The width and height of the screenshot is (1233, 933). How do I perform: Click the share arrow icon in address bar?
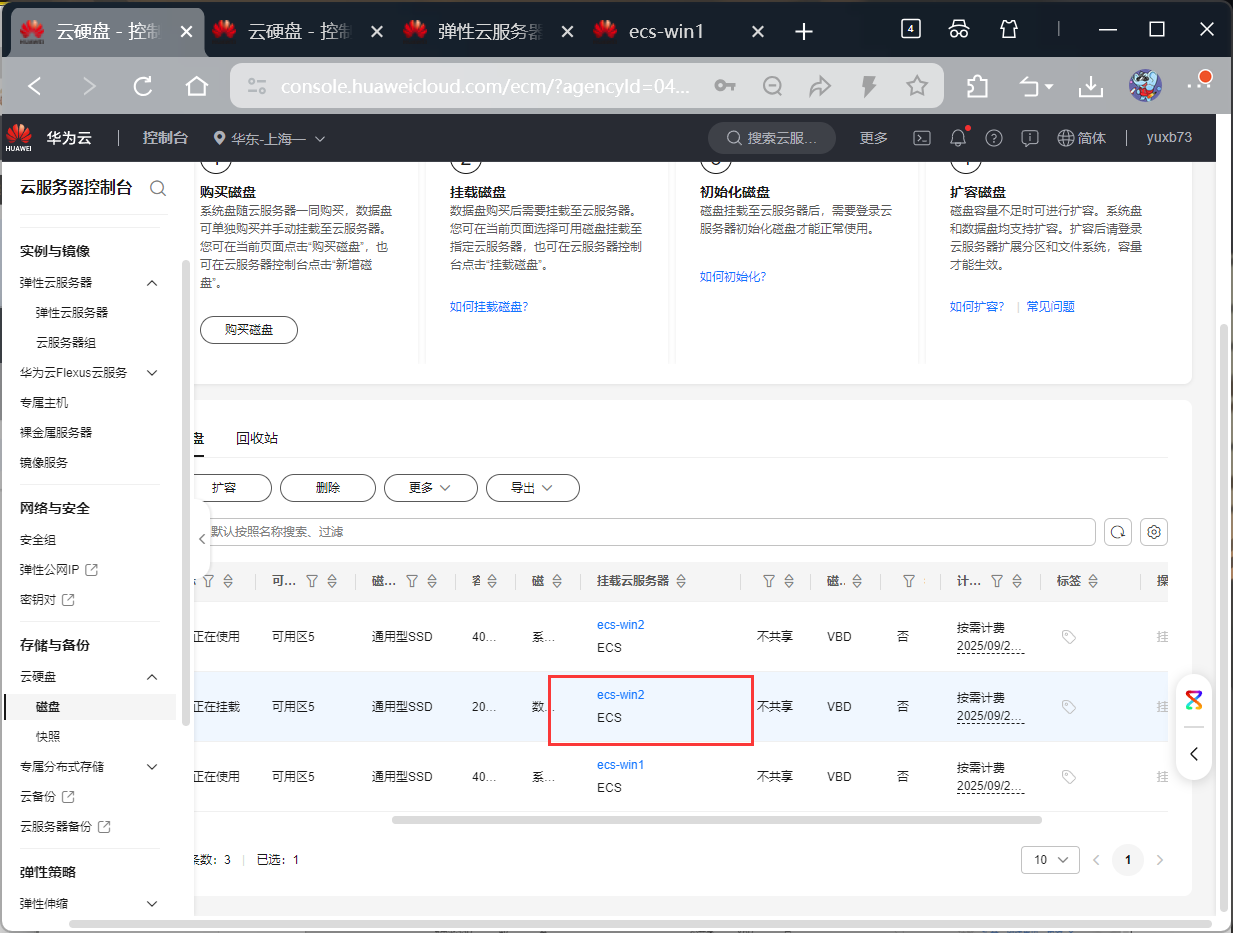820,87
